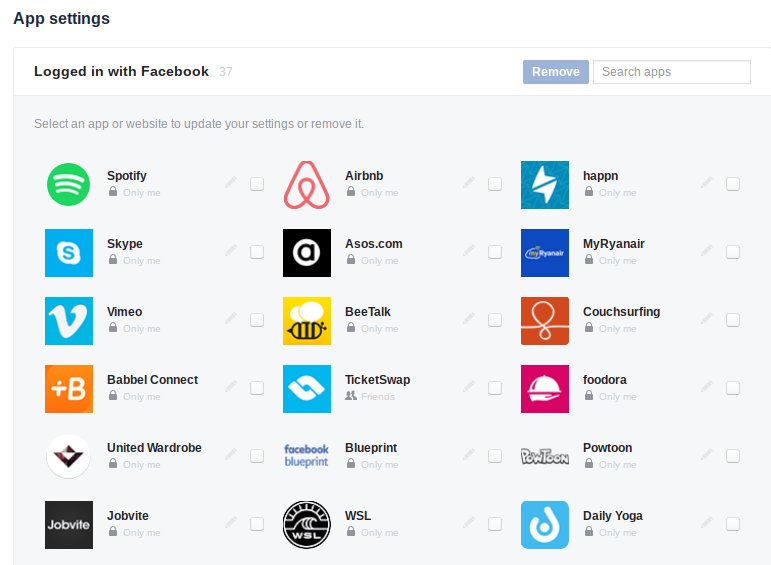Tick the Powtoon checkbox
This screenshot has height=565, width=771.
(x=733, y=456)
